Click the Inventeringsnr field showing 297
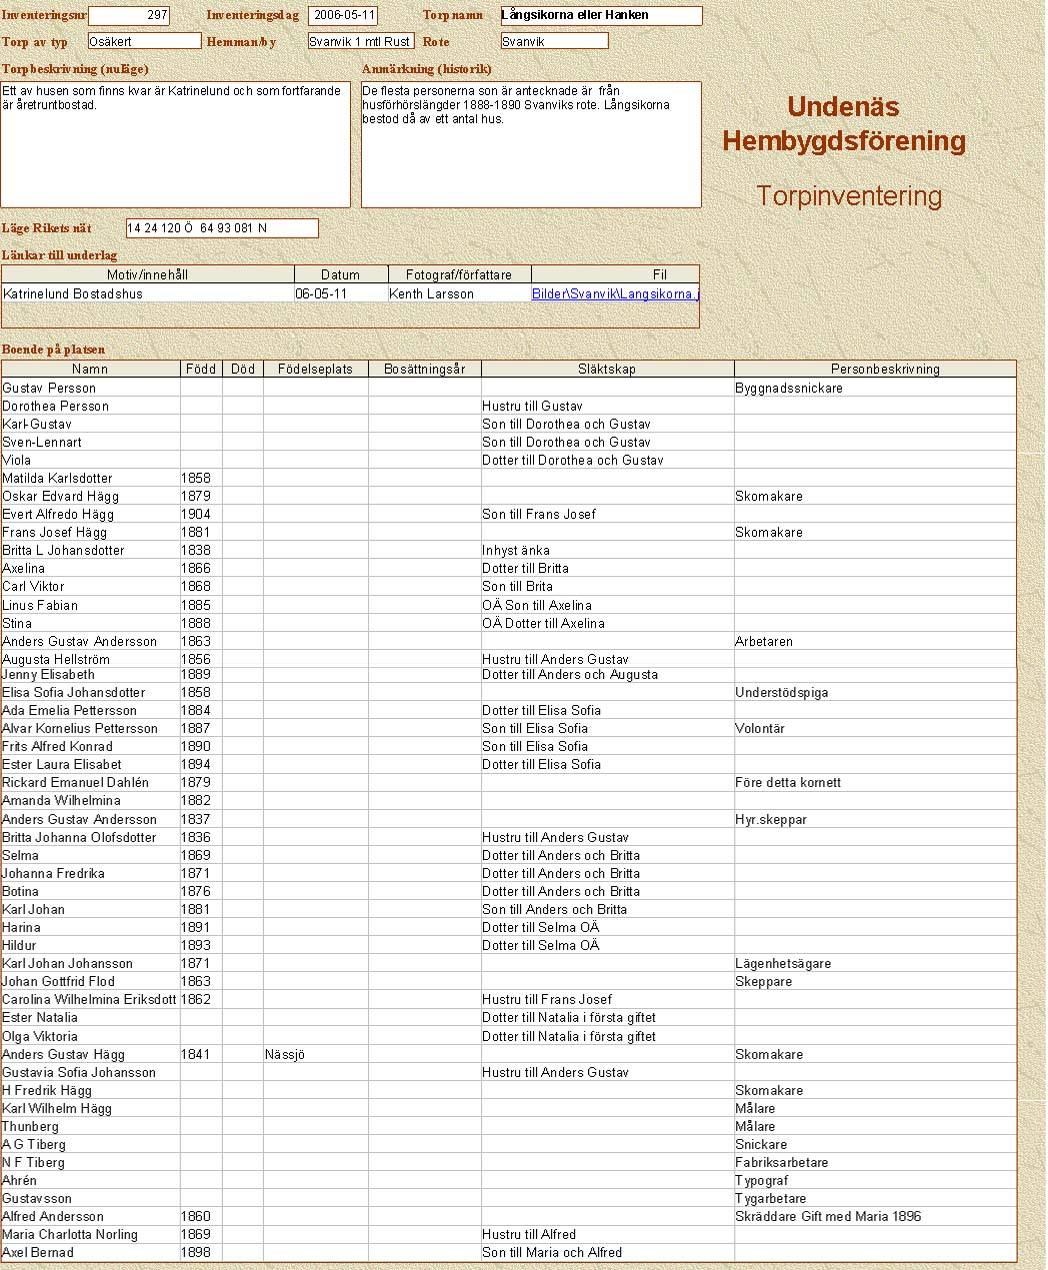 click(129, 16)
